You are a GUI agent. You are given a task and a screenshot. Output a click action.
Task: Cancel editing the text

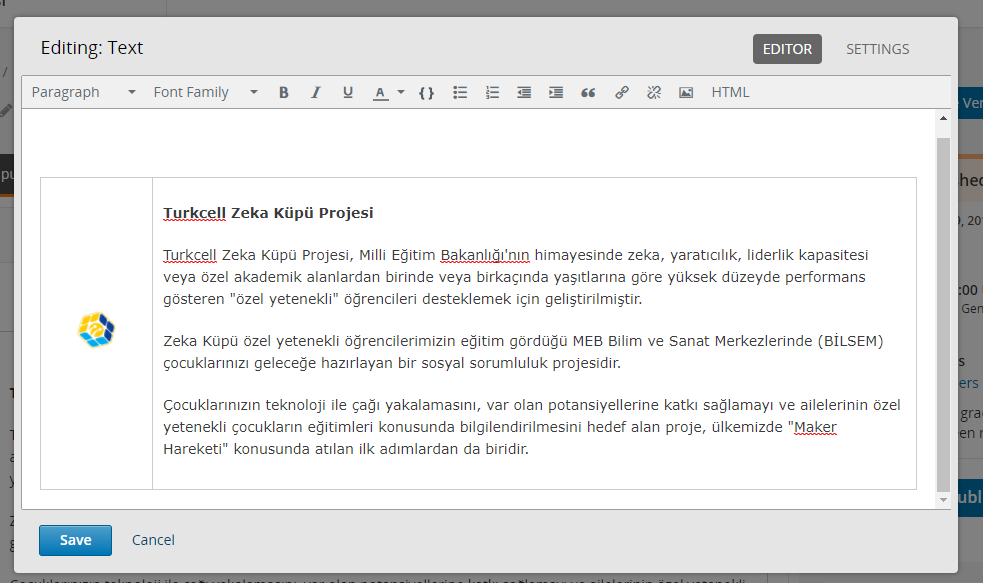tap(153, 540)
